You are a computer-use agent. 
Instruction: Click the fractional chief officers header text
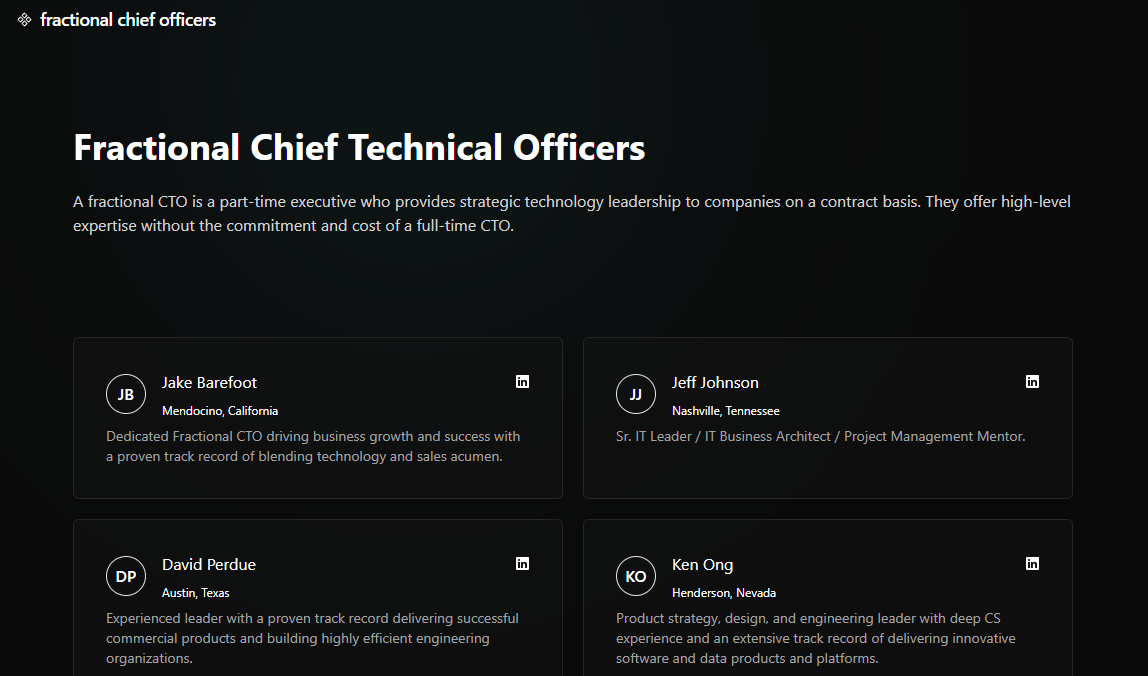coord(126,19)
